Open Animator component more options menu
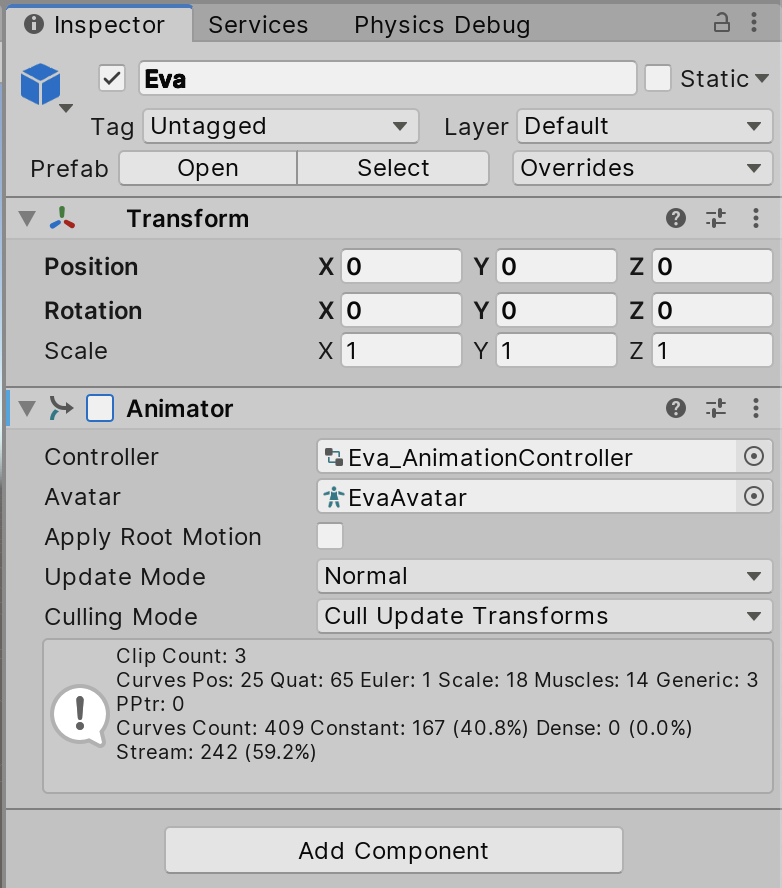Viewport: 782px width, 888px height. tap(756, 408)
